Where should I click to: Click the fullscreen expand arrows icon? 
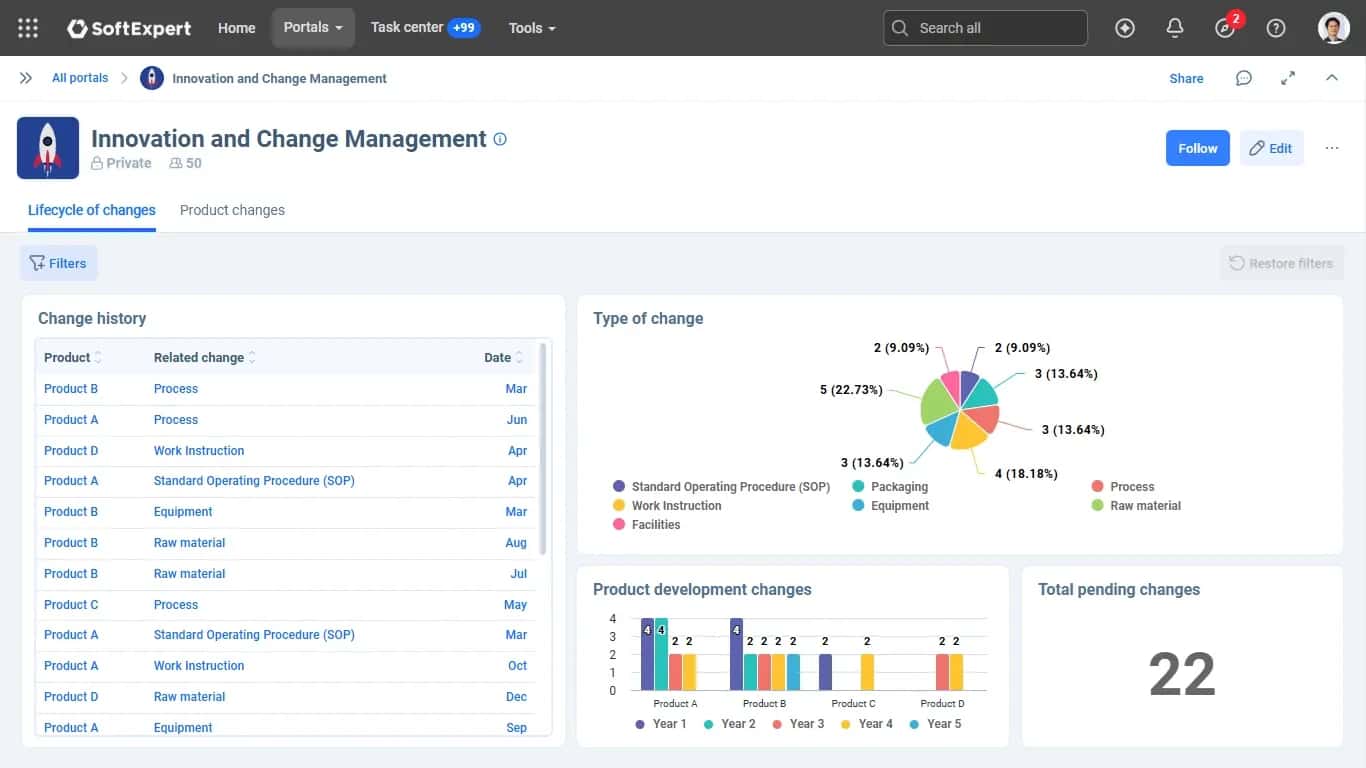(1288, 78)
